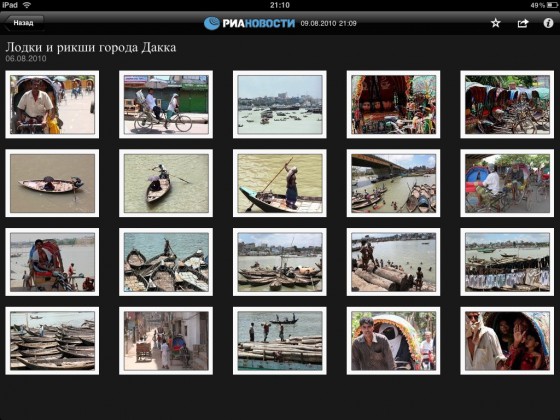Open thumbnail showing bridge over river
Viewport: 560px width, 420px height.
coord(393,183)
